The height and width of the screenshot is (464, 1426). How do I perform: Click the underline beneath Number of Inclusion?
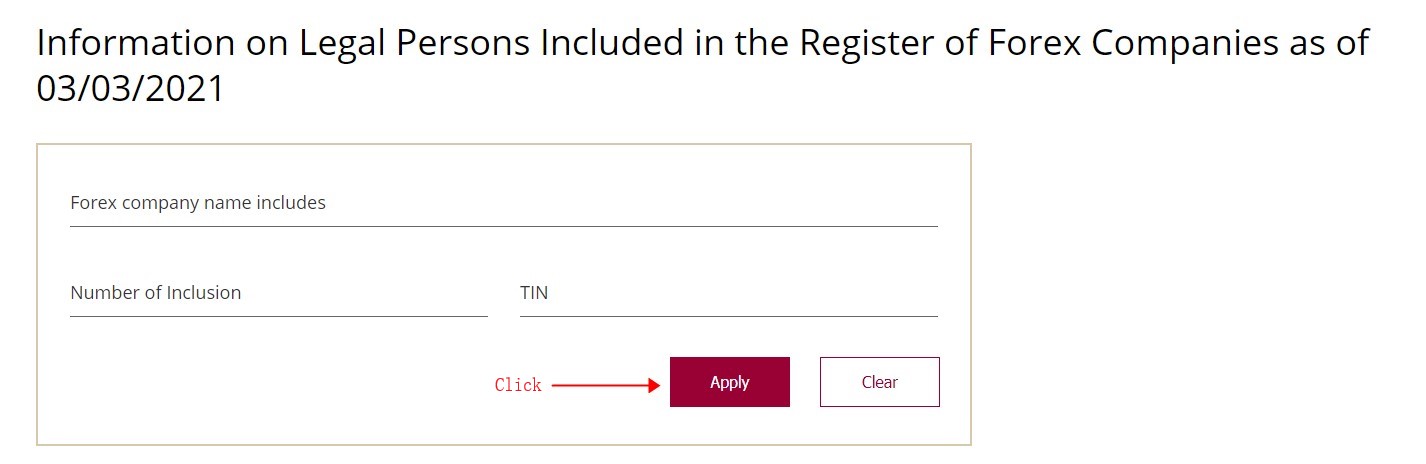(x=278, y=316)
